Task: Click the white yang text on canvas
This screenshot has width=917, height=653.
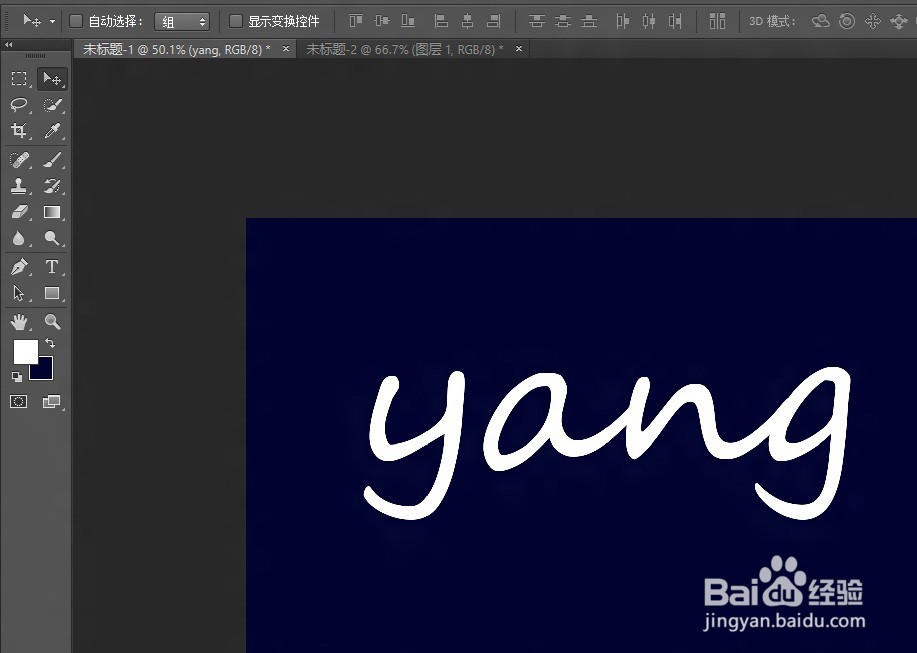Action: click(607, 443)
